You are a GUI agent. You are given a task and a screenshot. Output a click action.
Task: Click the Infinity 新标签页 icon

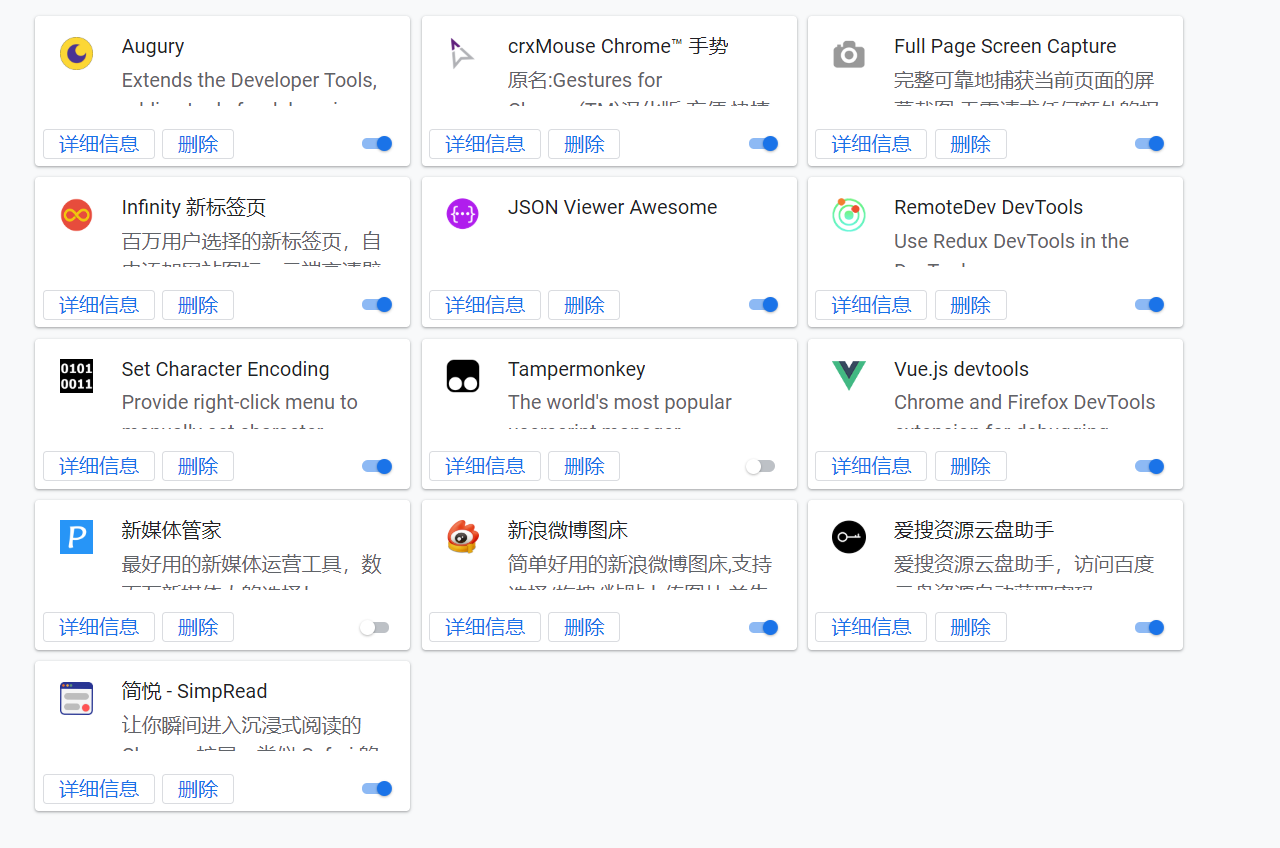[x=76, y=214]
